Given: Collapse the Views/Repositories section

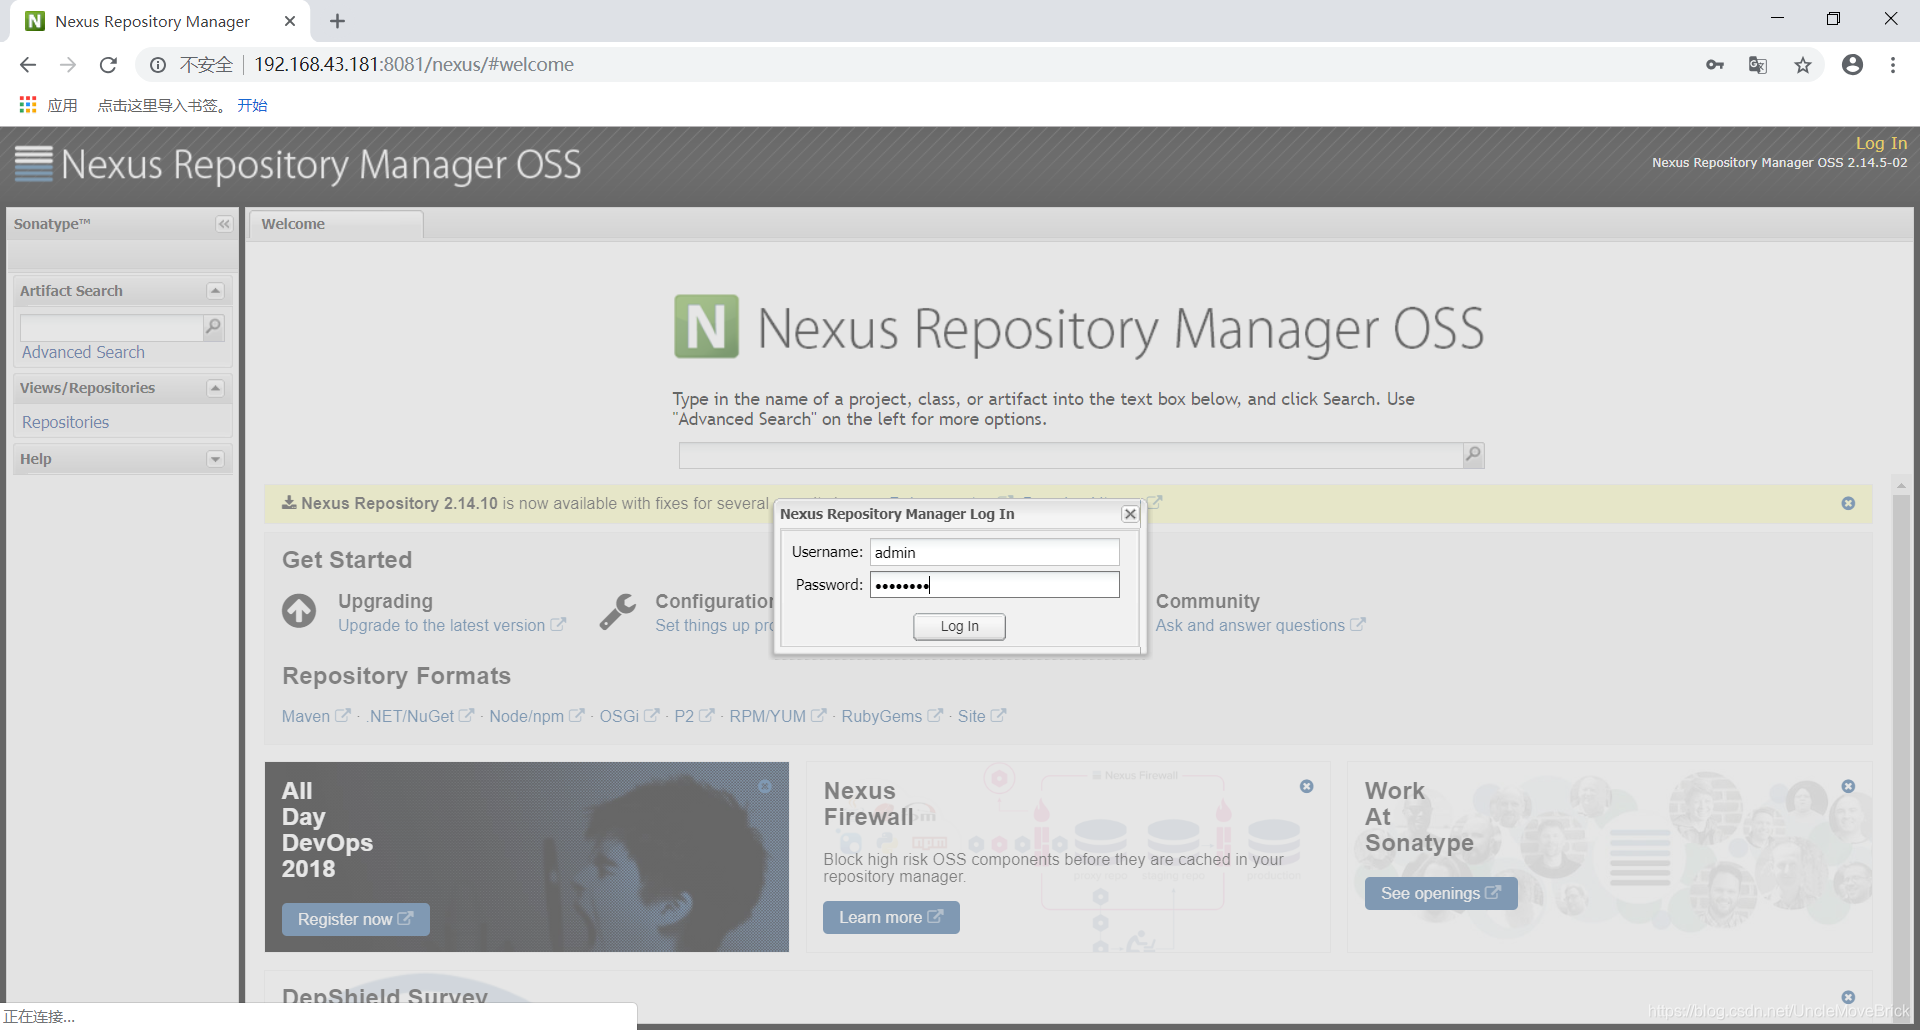Looking at the screenshot, I should pyautogui.click(x=215, y=388).
